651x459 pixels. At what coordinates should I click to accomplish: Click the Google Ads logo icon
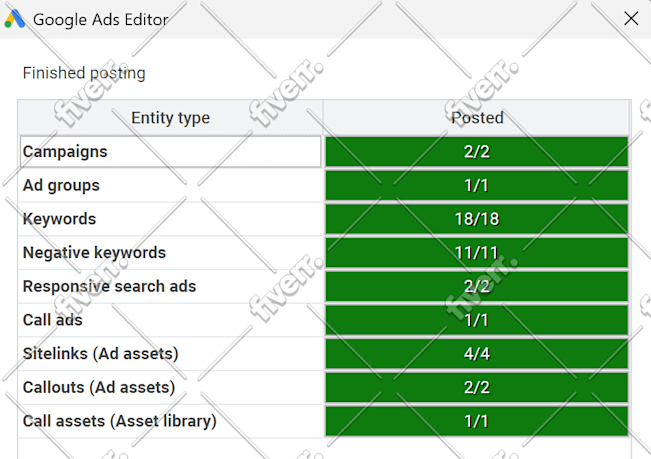point(15,19)
